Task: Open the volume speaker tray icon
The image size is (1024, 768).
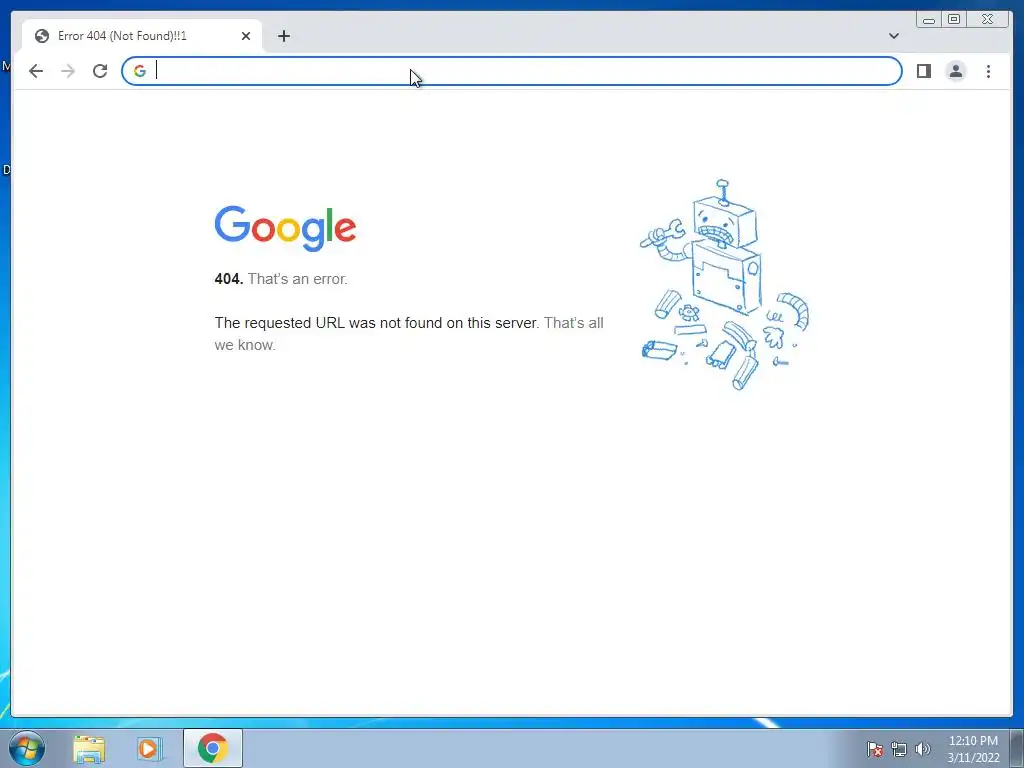Action: (x=922, y=749)
